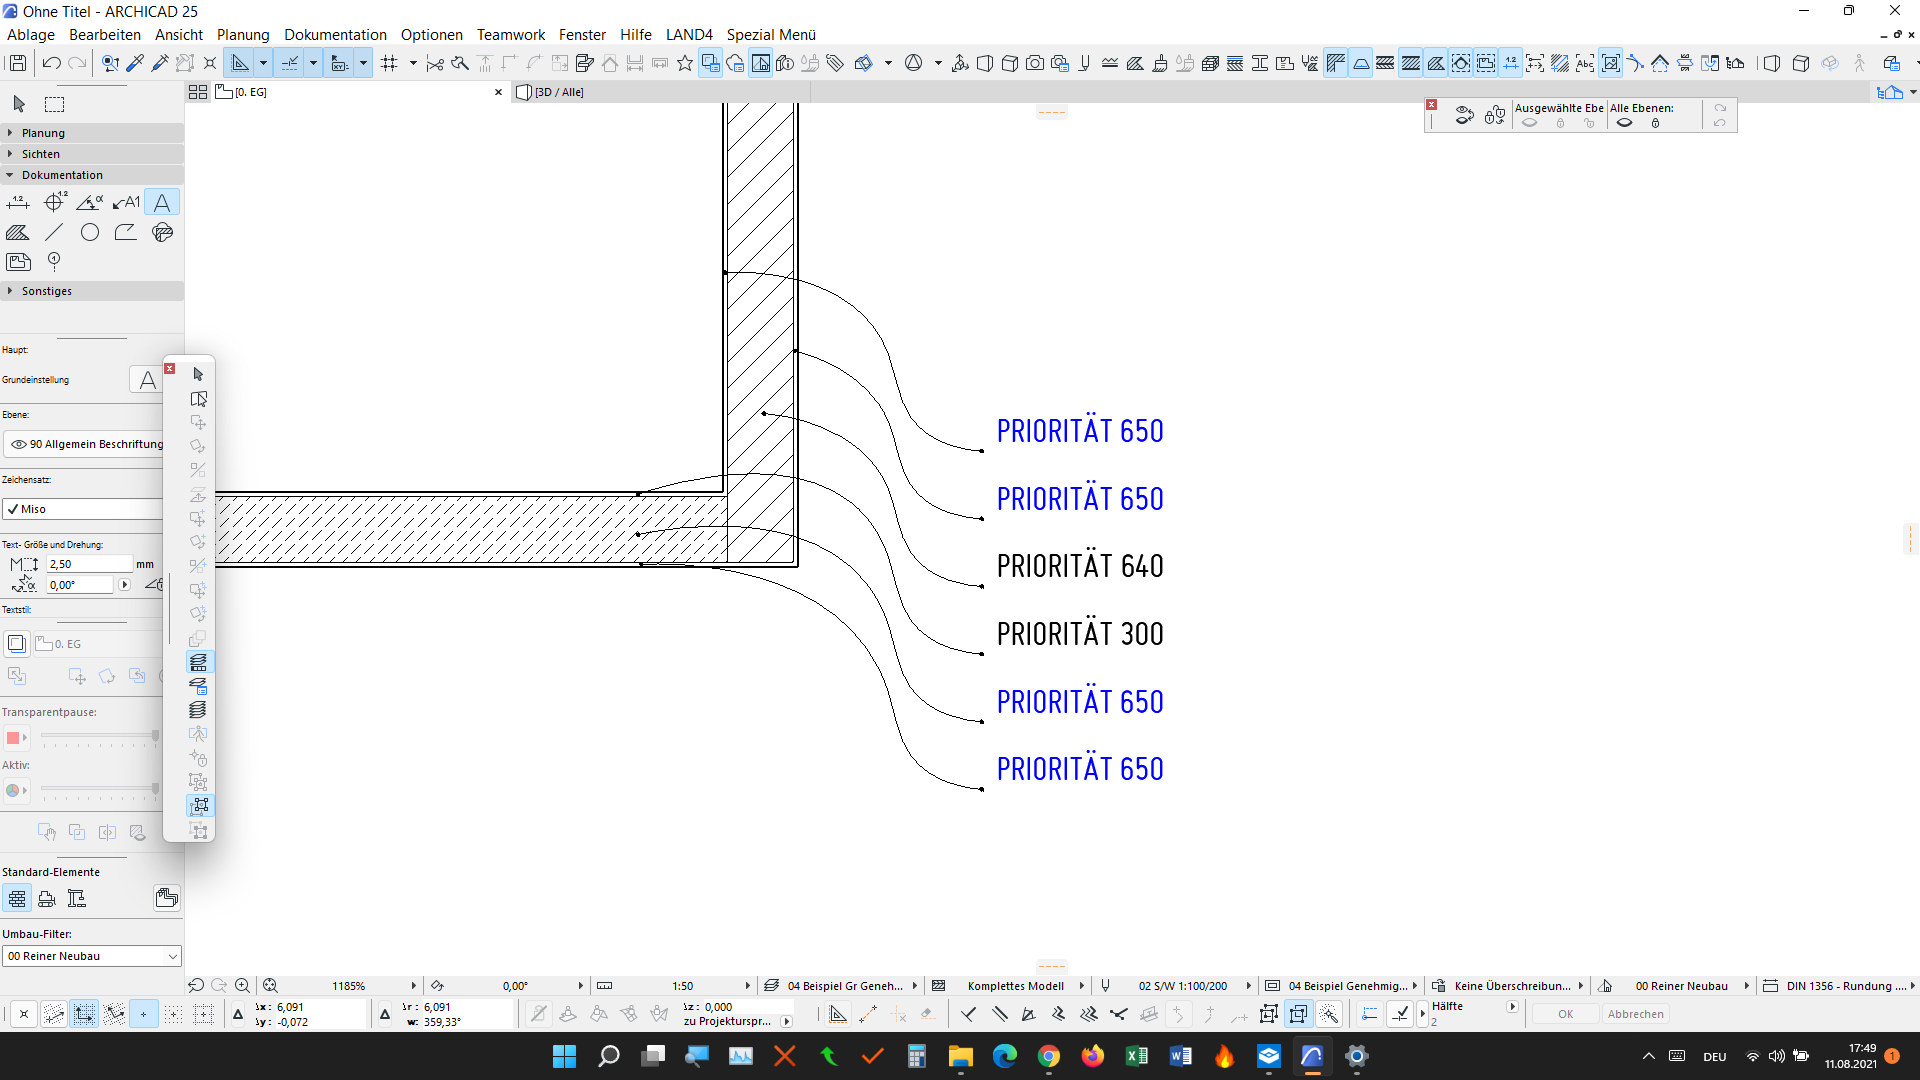
Task: Select the Text tool in Dokumentation
Action: pyautogui.click(x=162, y=203)
